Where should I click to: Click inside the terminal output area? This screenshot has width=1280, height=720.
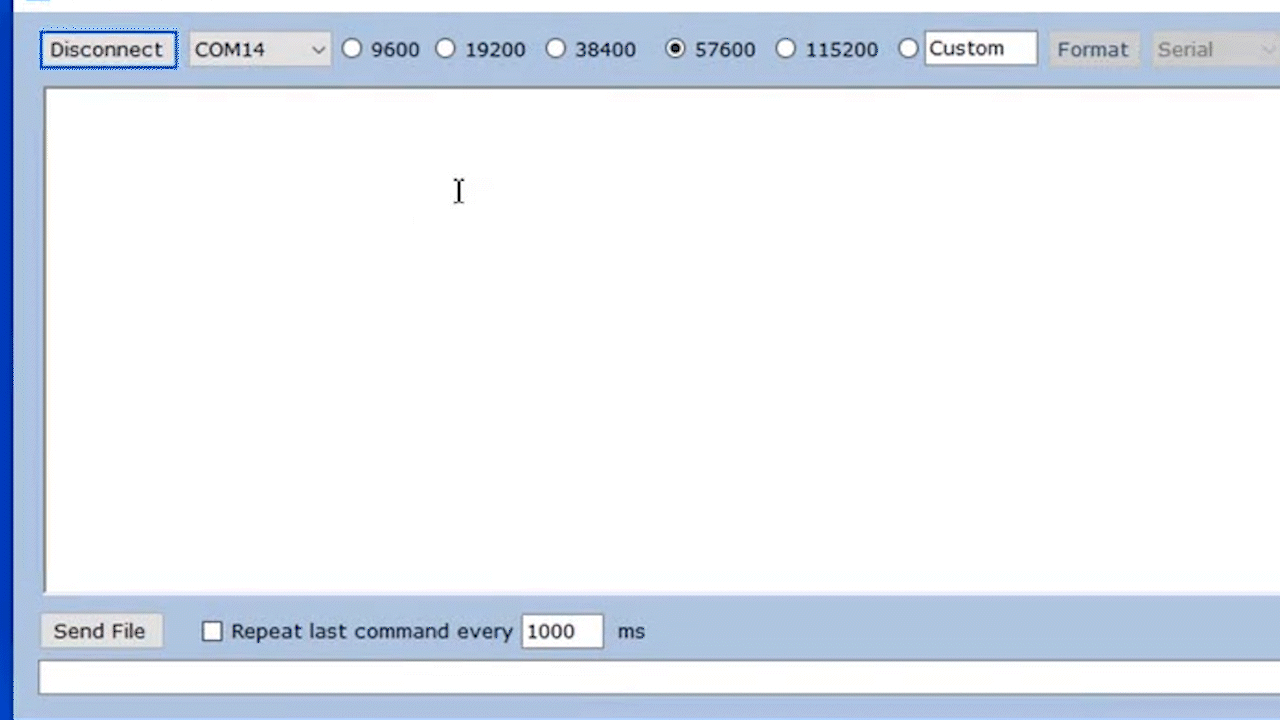point(662,340)
